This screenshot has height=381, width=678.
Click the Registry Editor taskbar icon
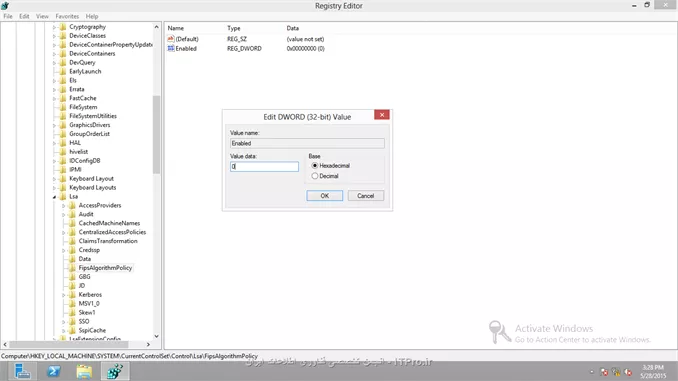[115, 371]
